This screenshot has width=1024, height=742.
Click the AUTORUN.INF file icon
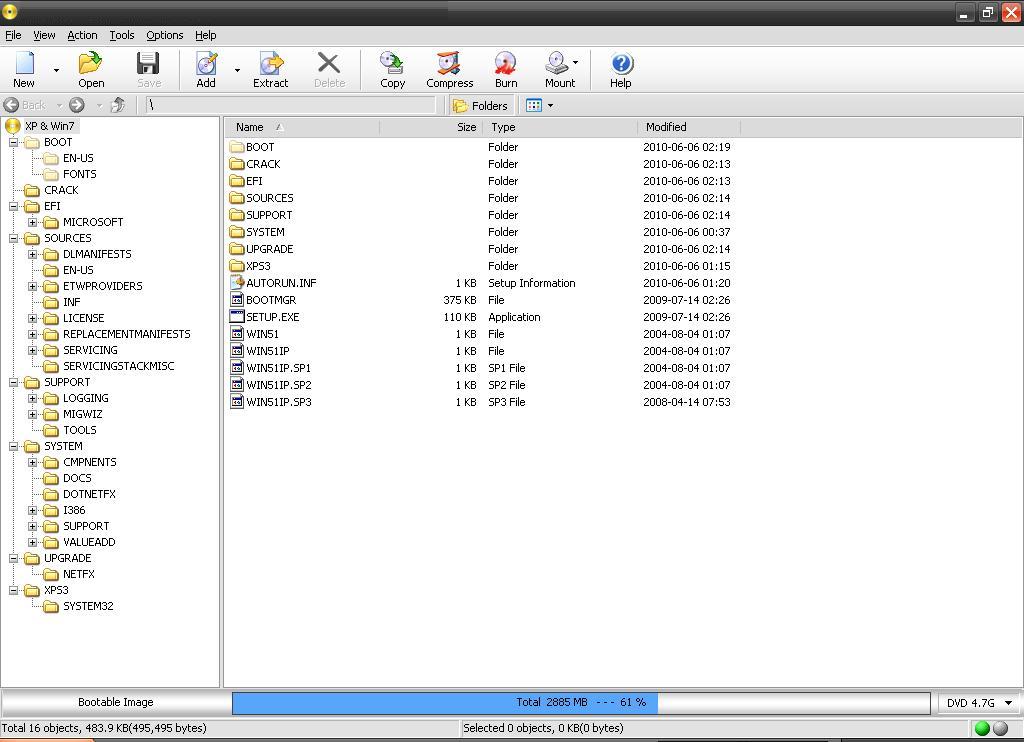[x=237, y=283]
